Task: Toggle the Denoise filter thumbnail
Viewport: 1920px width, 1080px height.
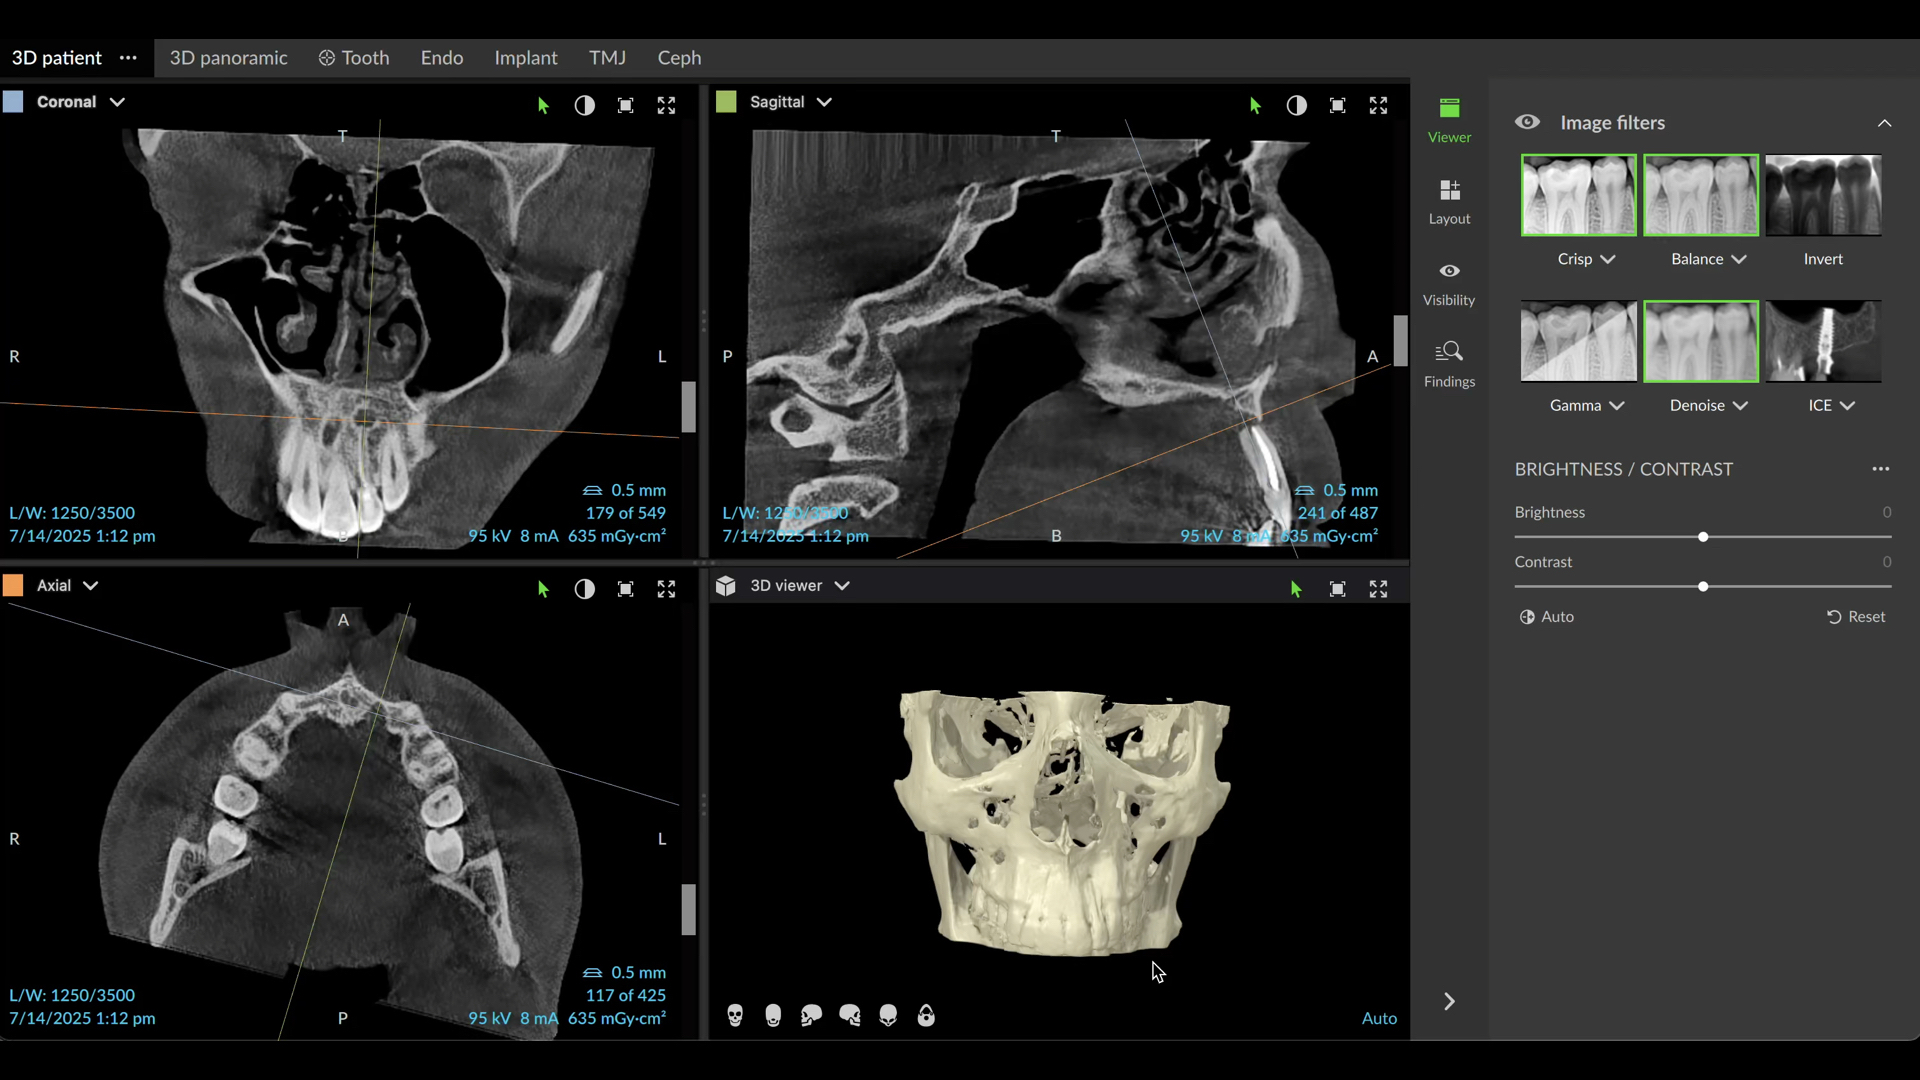Action: tap(1700, 342)
